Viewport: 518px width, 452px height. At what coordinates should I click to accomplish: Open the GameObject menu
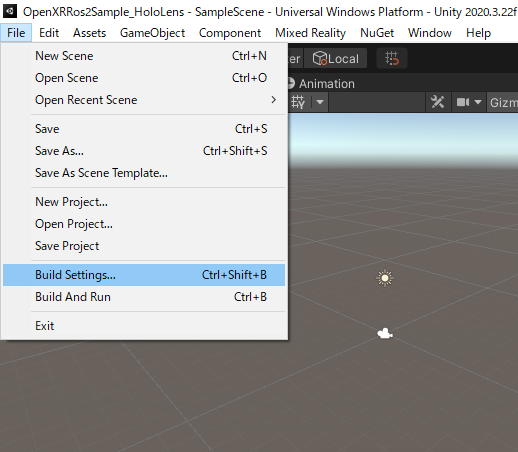pyautogui.click(x=152, y=33)
